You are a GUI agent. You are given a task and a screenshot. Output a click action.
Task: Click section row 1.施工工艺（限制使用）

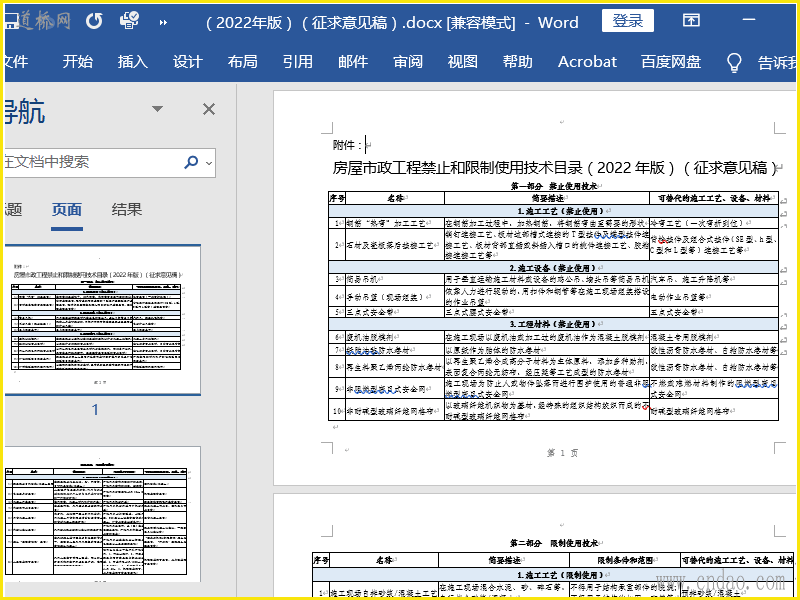coord(553,575)
